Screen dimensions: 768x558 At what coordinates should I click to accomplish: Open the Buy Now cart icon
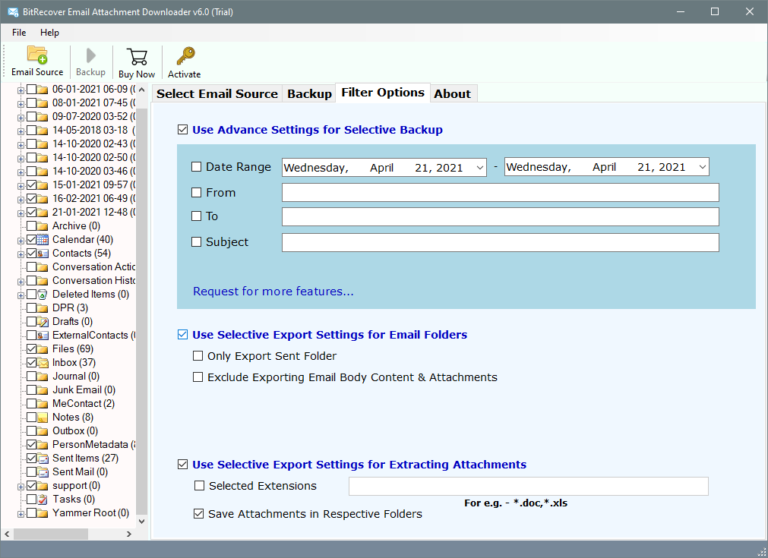pyautogui.click(x=137, y=56)
